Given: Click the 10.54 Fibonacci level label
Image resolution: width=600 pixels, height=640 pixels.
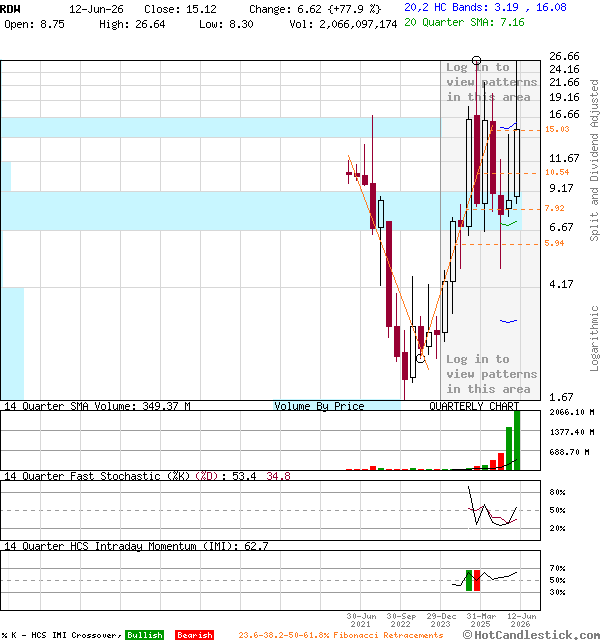Looking at the screenshot, I should pos(557,172).
